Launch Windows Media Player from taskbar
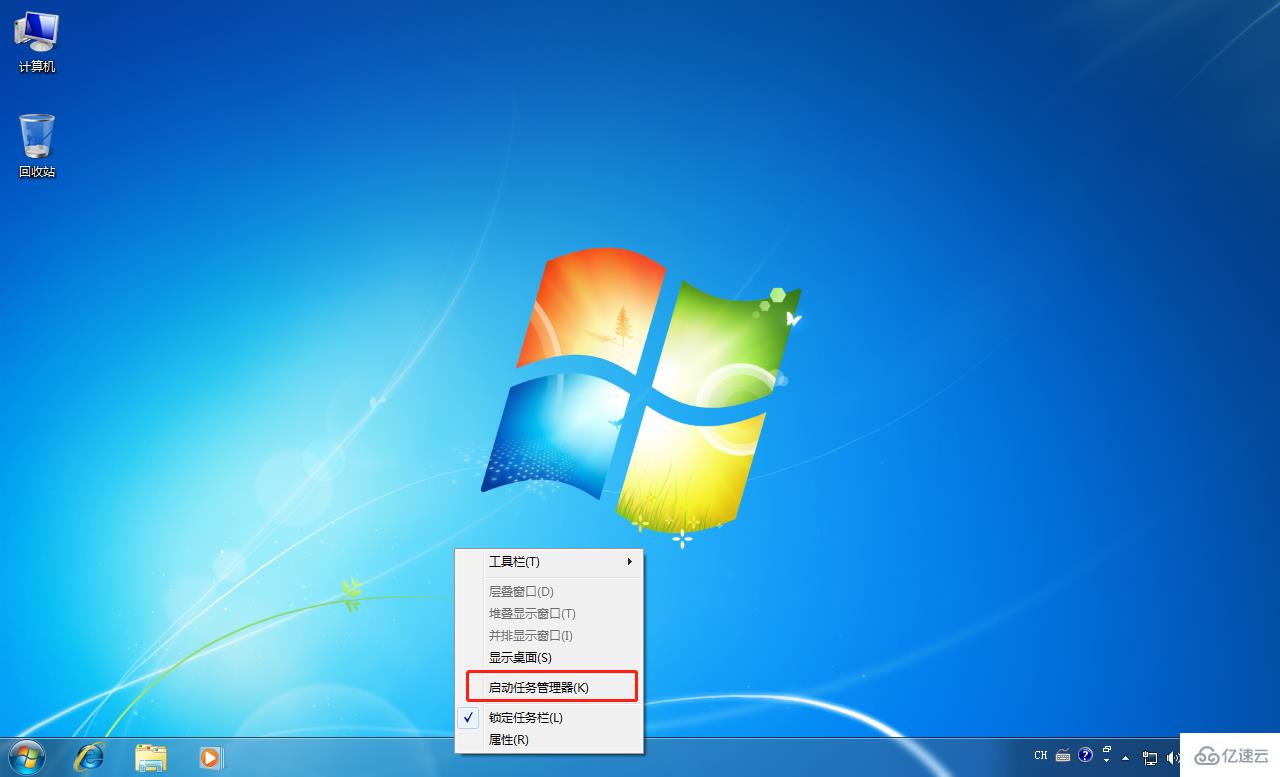 (211, 757)
